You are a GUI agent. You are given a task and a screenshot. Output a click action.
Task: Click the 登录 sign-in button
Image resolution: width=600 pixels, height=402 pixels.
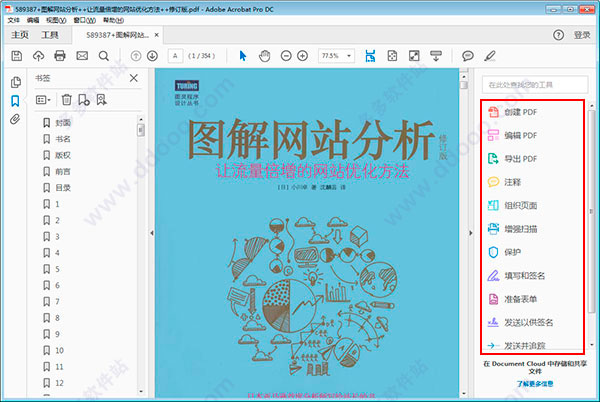[582, 35]
